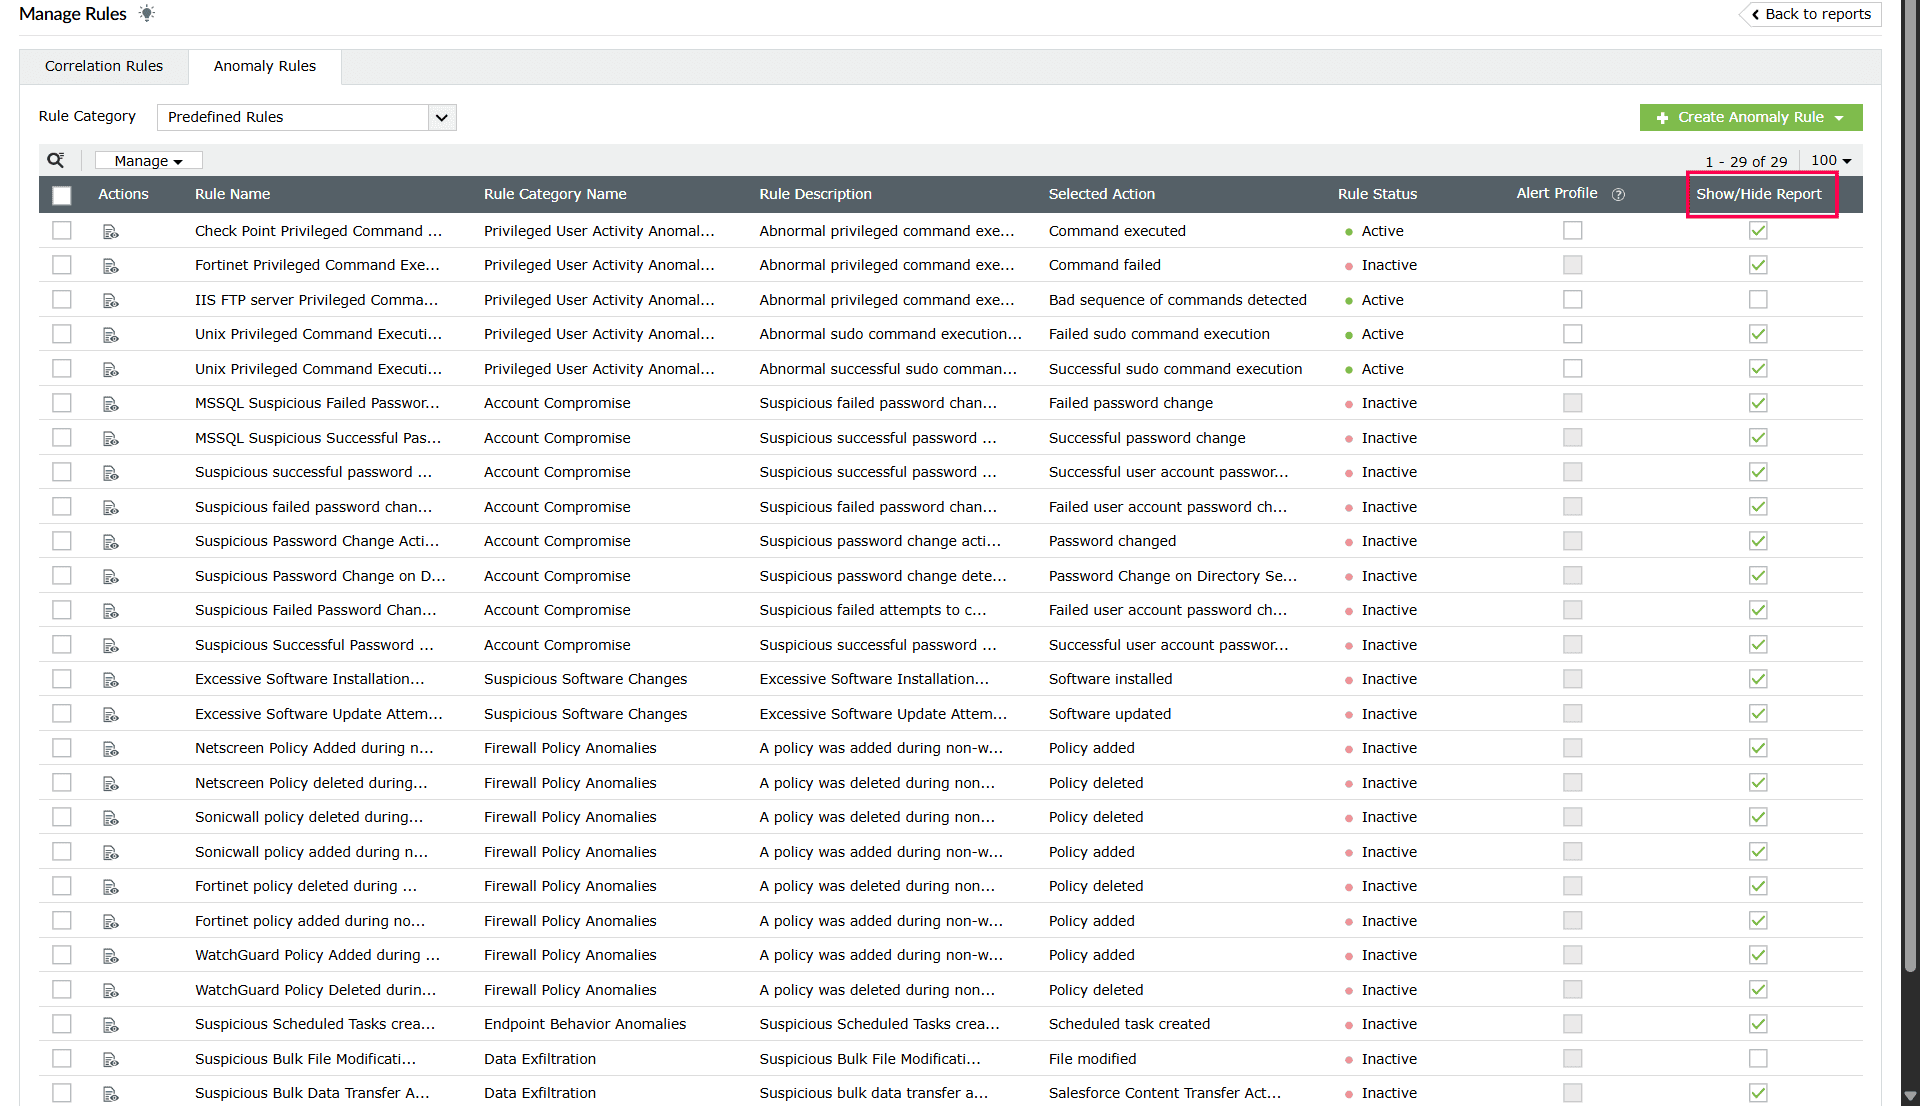
Task: Select the Anomaly Rules tab
Action: (265, 66)
